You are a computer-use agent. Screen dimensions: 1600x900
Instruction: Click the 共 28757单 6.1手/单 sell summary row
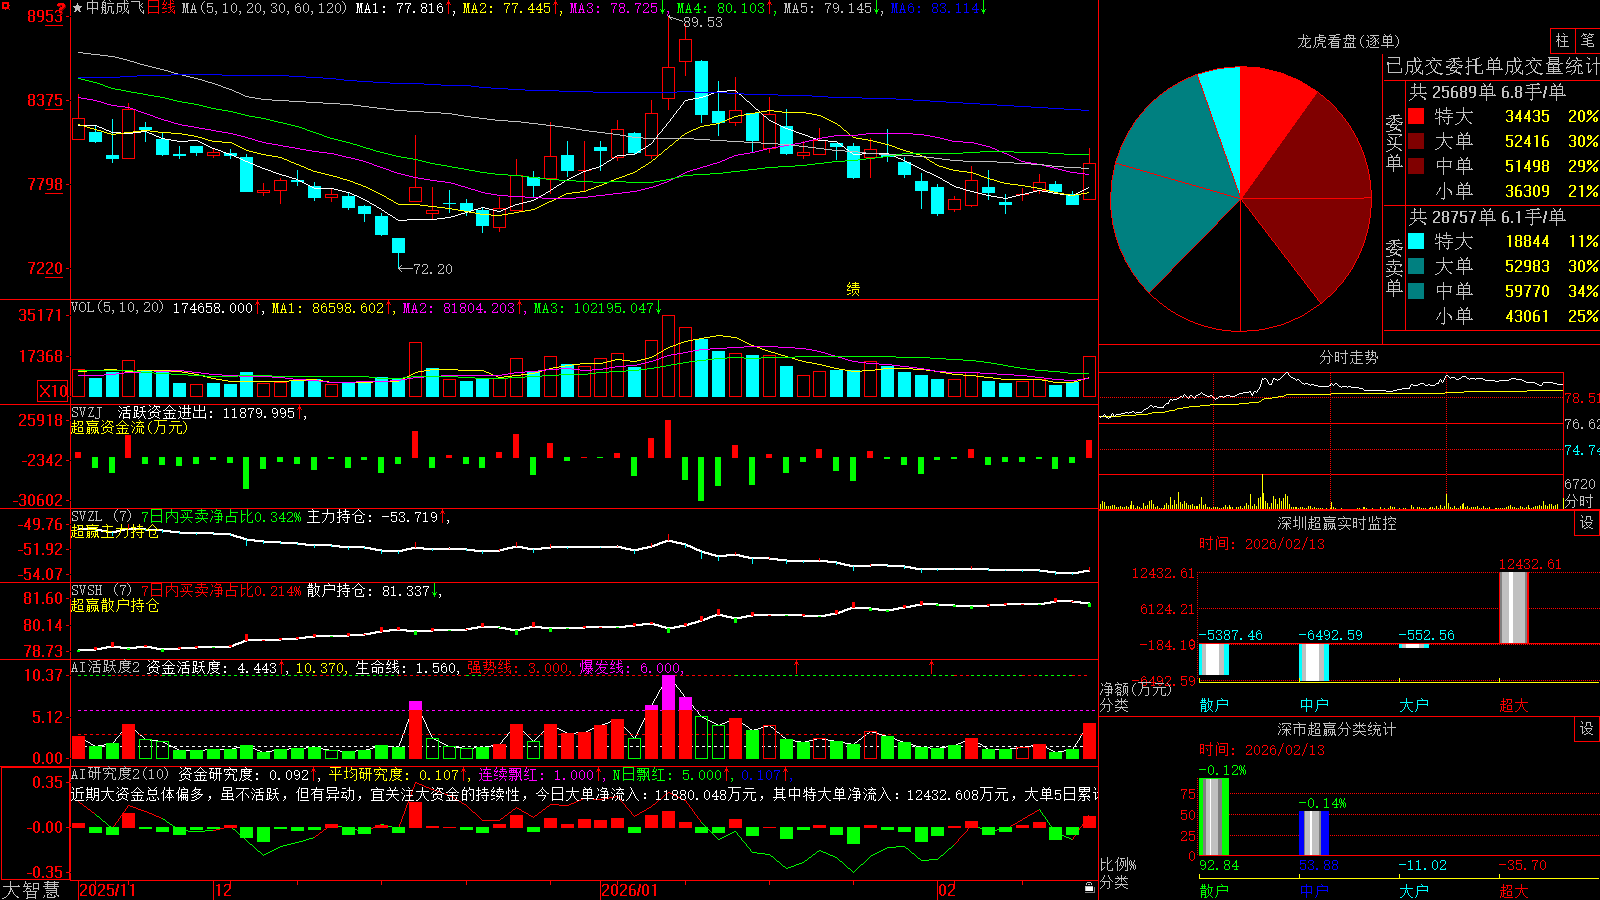(x=1488, y=217)
